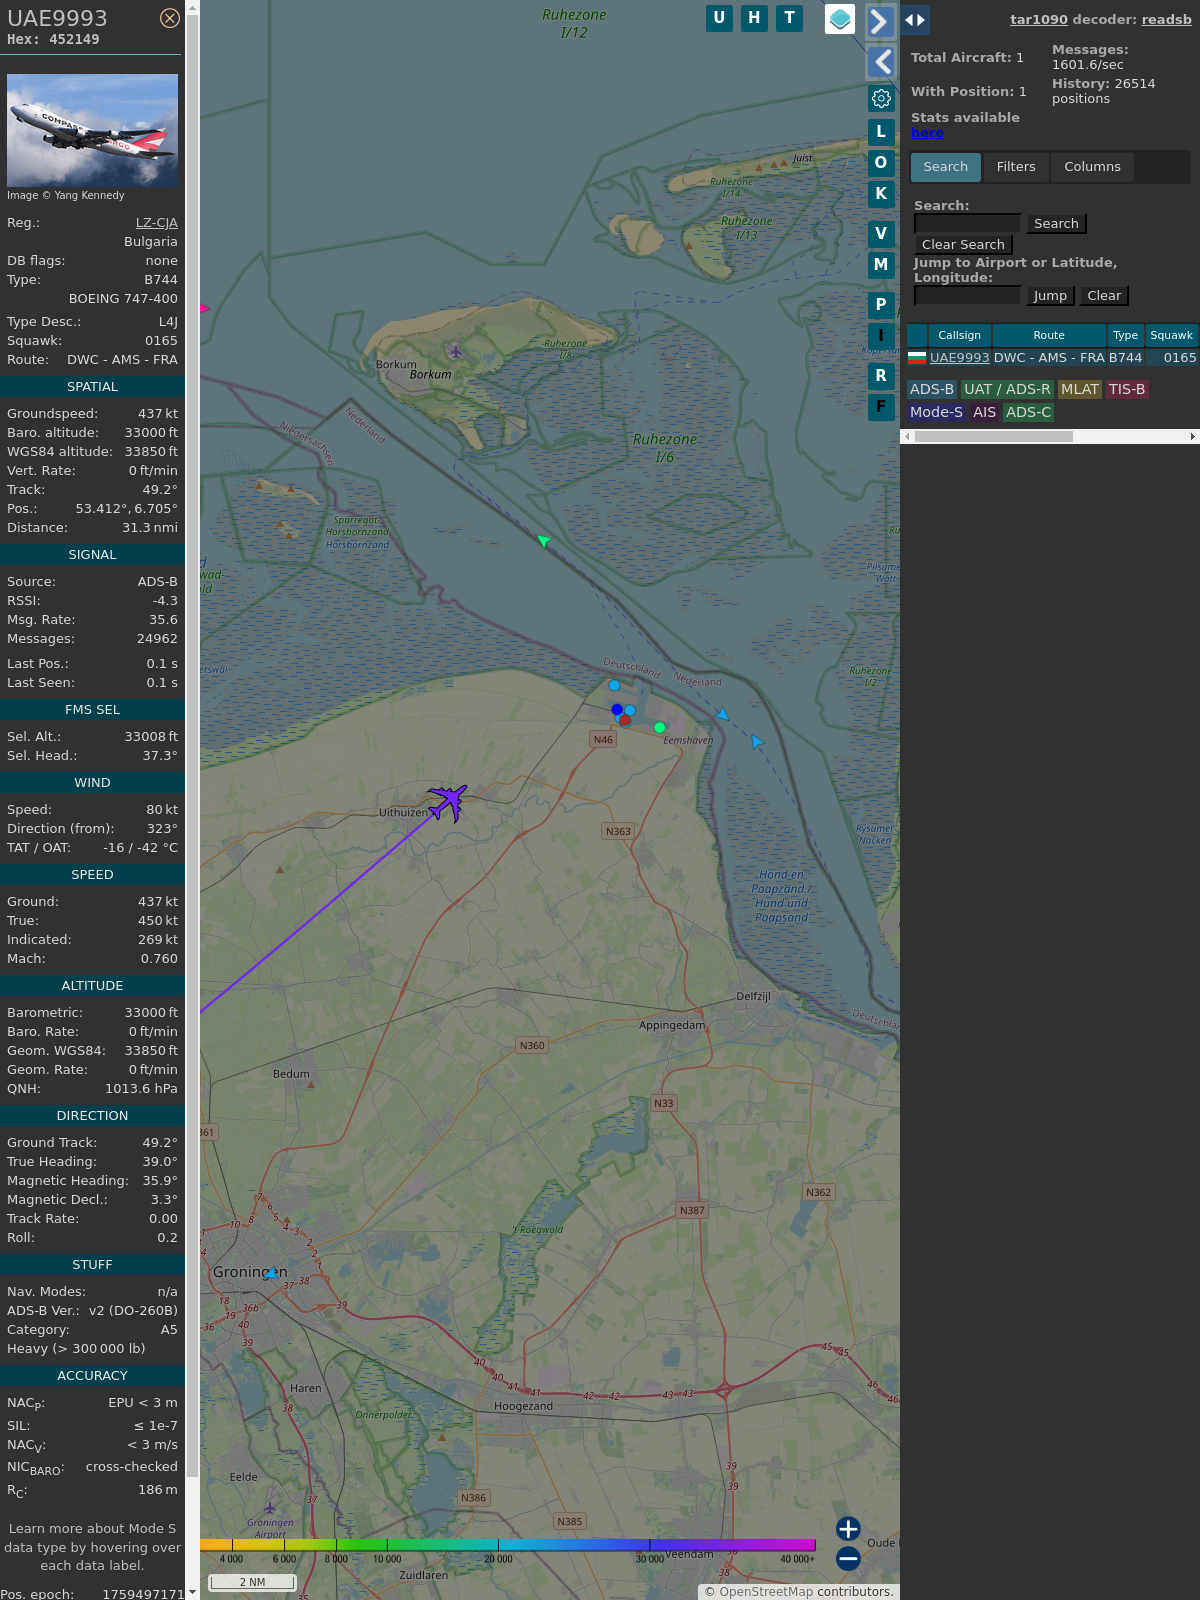The image size is (1200, 1600).
Task: Toggle the M map button
Action: point(881,265)
